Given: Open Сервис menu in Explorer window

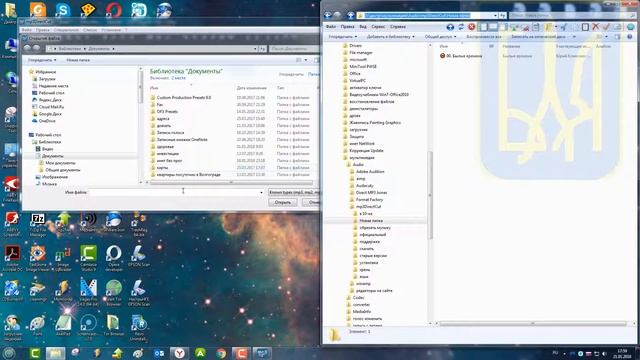Looking at the screenshot, I should pyautogui.click(x=378, y=27).
